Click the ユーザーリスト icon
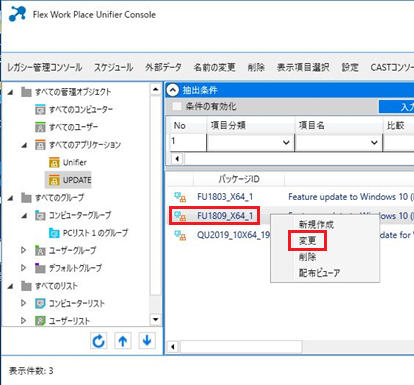The image size is (414, 385). click(x=40, y=321)
